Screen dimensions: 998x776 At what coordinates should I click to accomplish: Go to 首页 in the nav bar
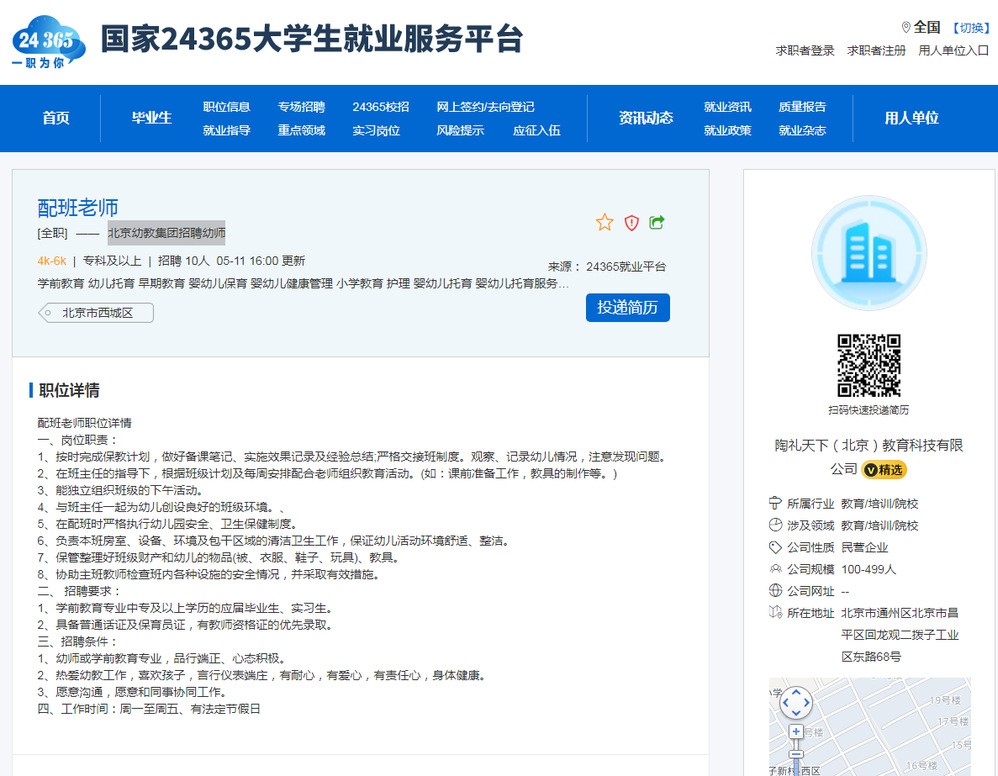point(56,118)
